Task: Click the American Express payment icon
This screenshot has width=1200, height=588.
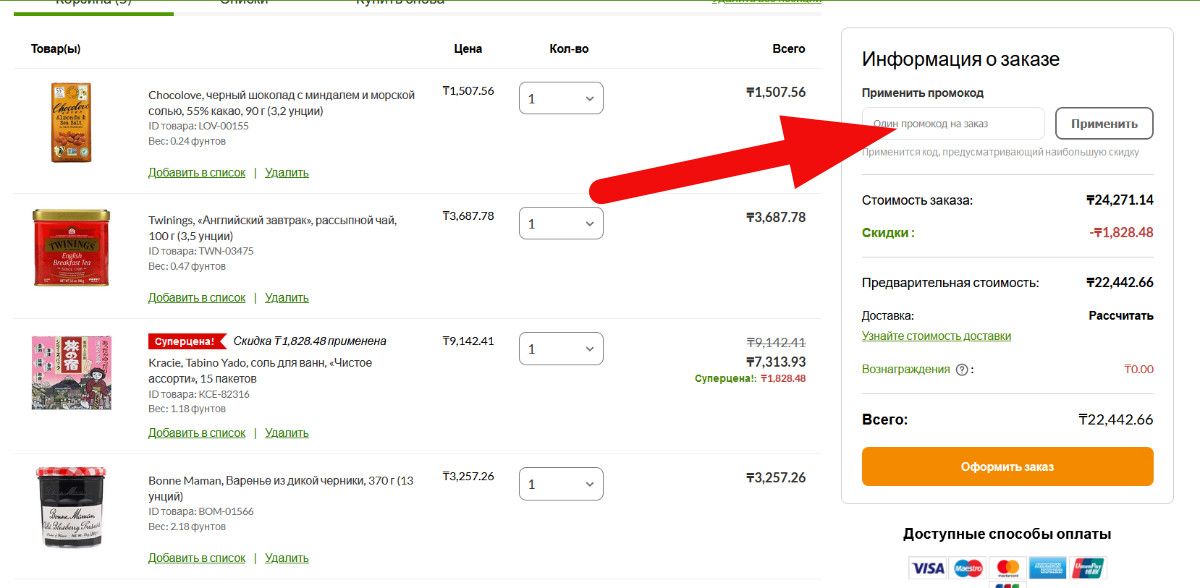Action: click(1047, 568)
